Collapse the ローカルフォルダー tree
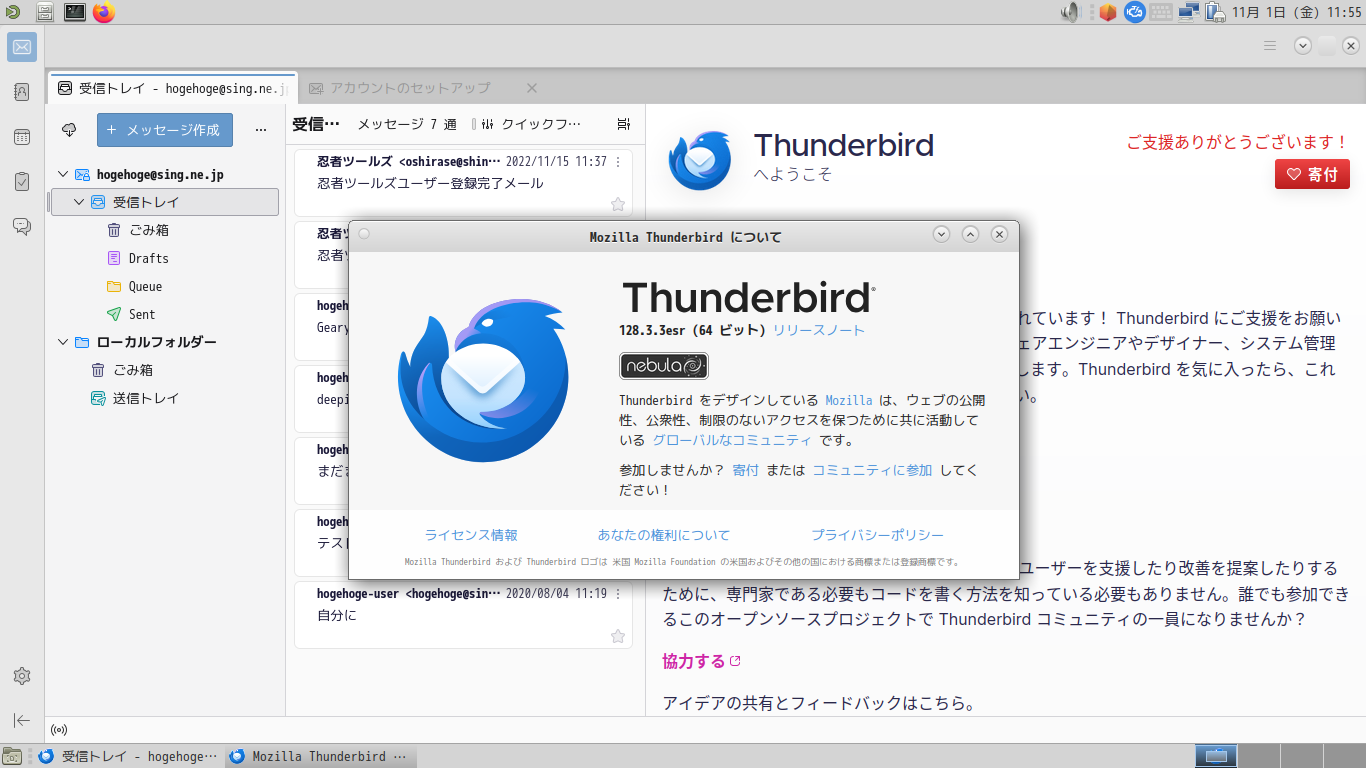 63,342
